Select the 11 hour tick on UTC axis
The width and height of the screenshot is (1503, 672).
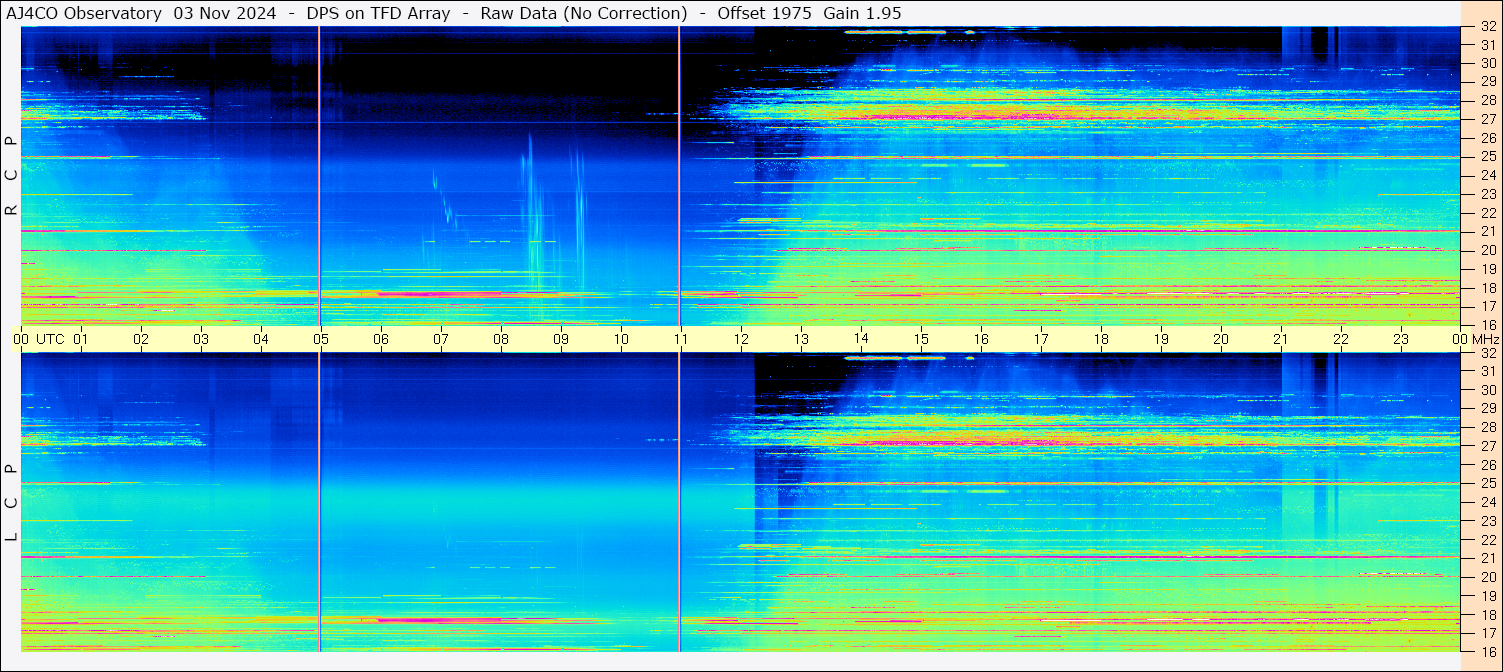[x=681, y=339]
